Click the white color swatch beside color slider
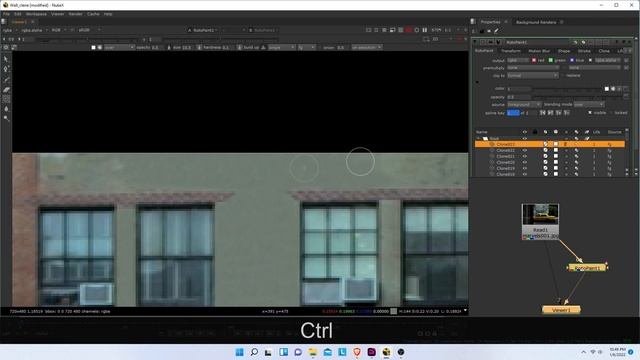The height and width of the screenshot is (360, 640). [607, 89]
